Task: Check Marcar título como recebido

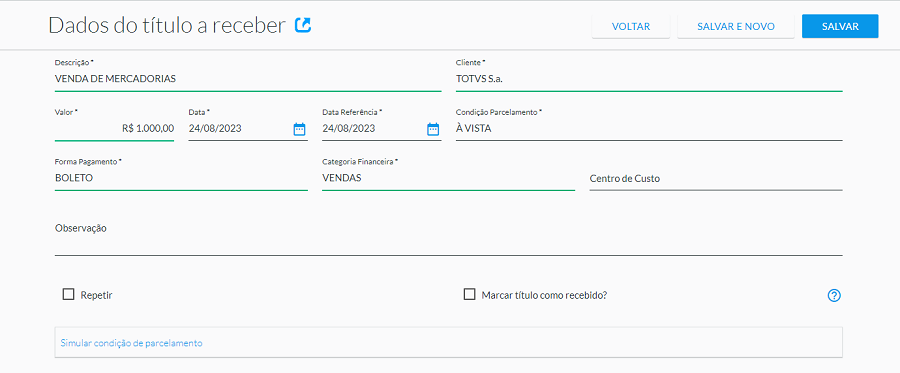Action: click(470, 294)
